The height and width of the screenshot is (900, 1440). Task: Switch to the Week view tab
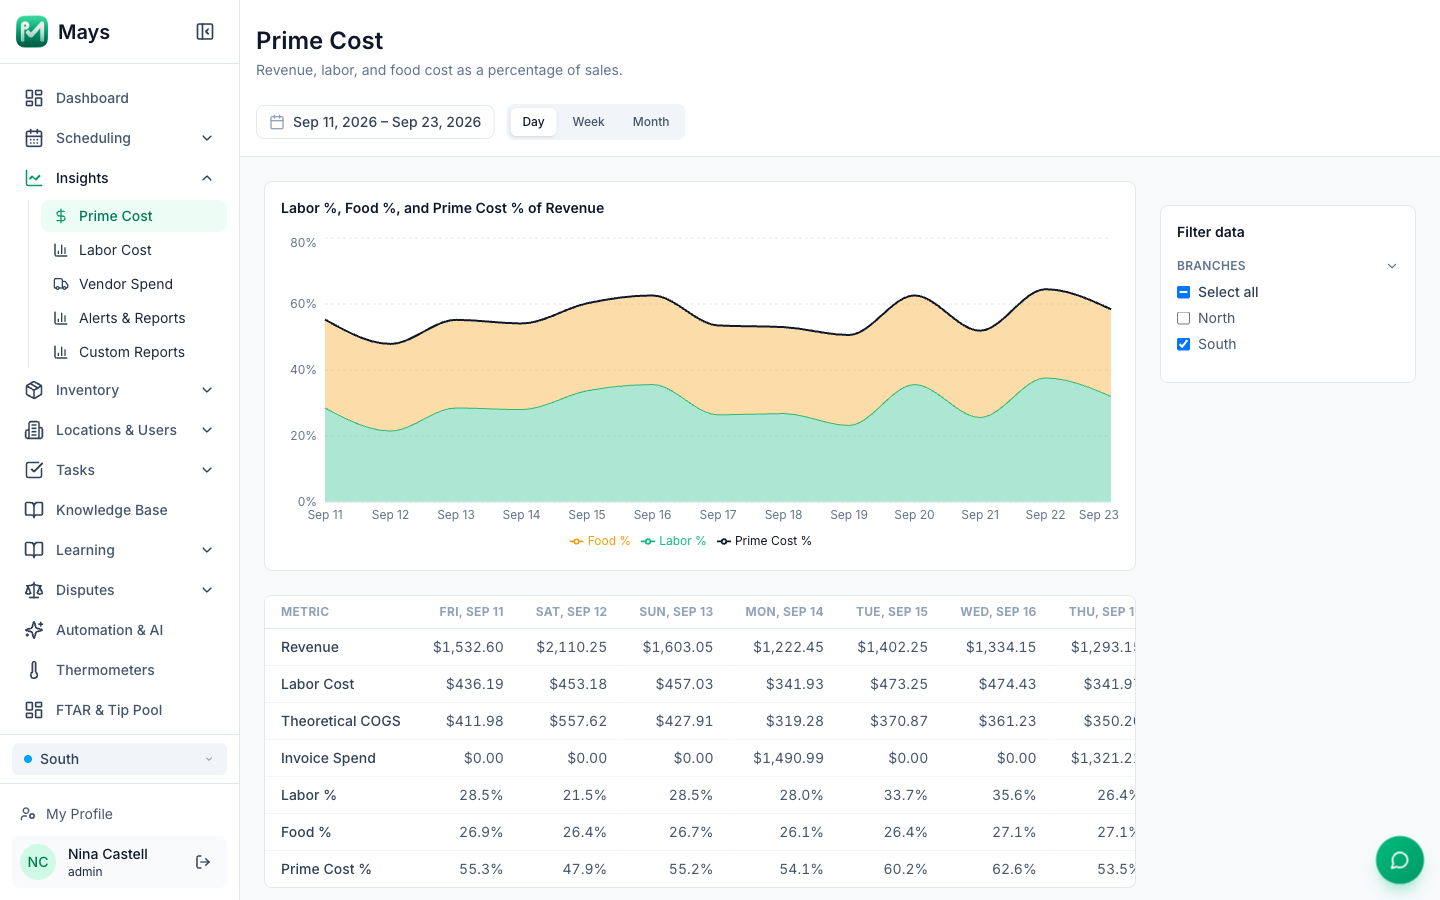588,122
